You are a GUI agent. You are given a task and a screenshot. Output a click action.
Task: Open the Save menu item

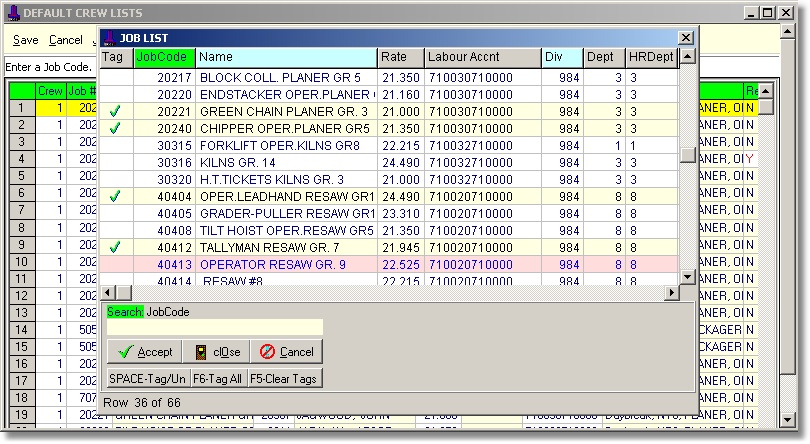(25, 41)
